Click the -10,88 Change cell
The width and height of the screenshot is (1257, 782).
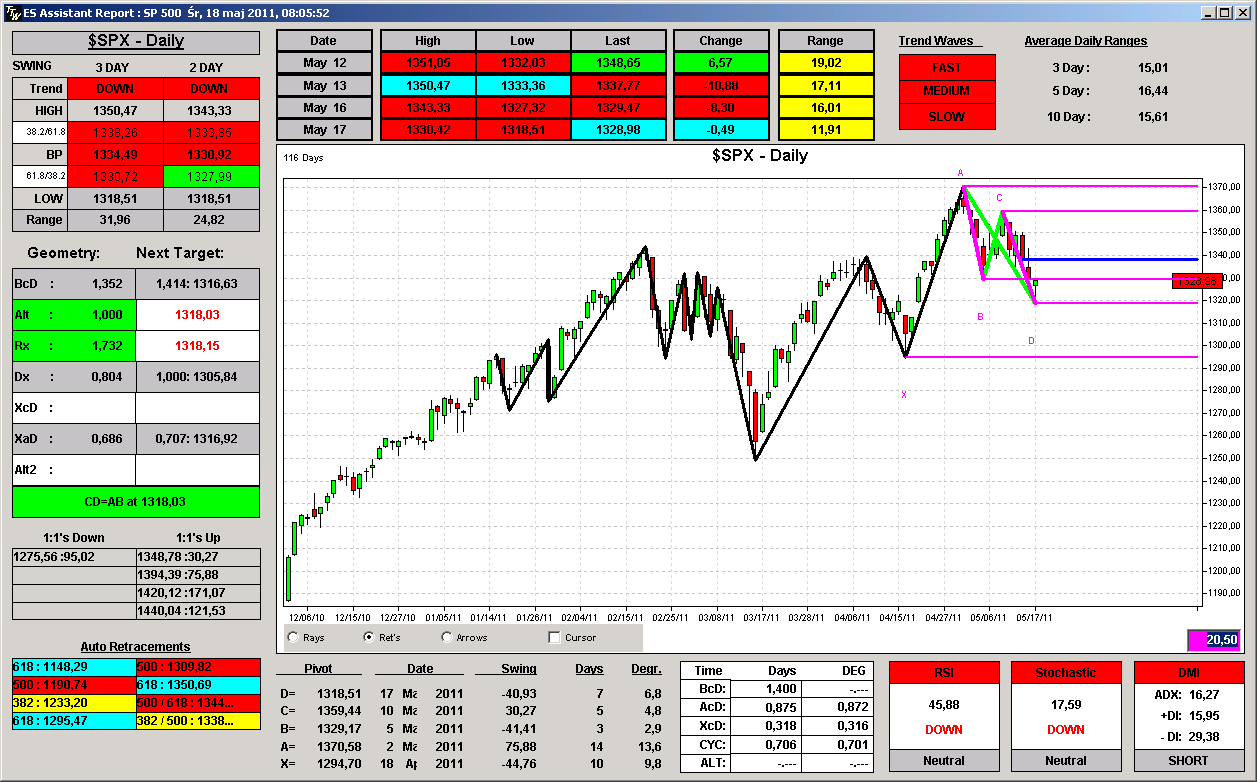(x=721, y=85)
